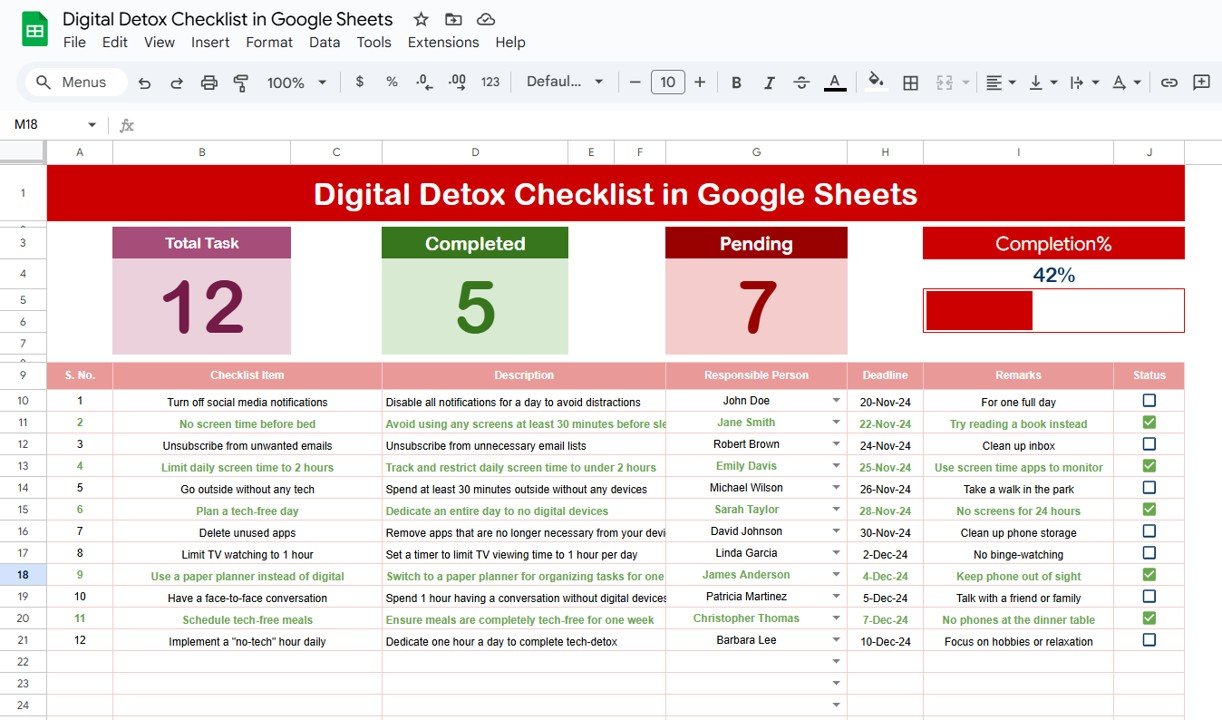Screen dimensions: 1222x720
Task: Check status for Go outside without any tech
Action: tap(1149, 488)
